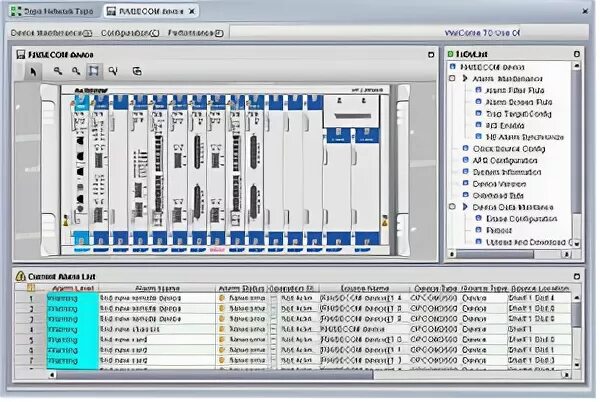Click the alarm list horizontal scroll right arrow
The height and width of the screenshot is (402, 600).
[567, 375]
